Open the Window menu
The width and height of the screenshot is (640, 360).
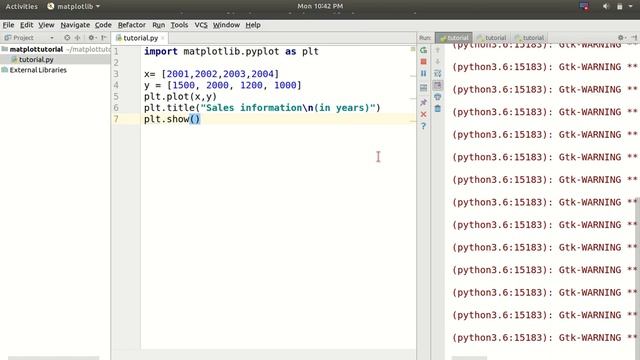(x=226, y=25)
